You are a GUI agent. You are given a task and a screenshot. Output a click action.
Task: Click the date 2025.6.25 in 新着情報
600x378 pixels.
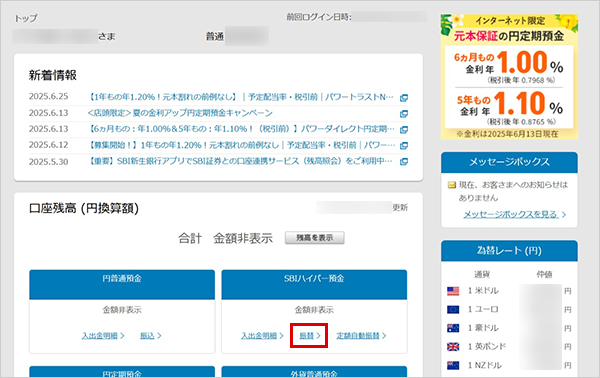click(x=49, y=96)
